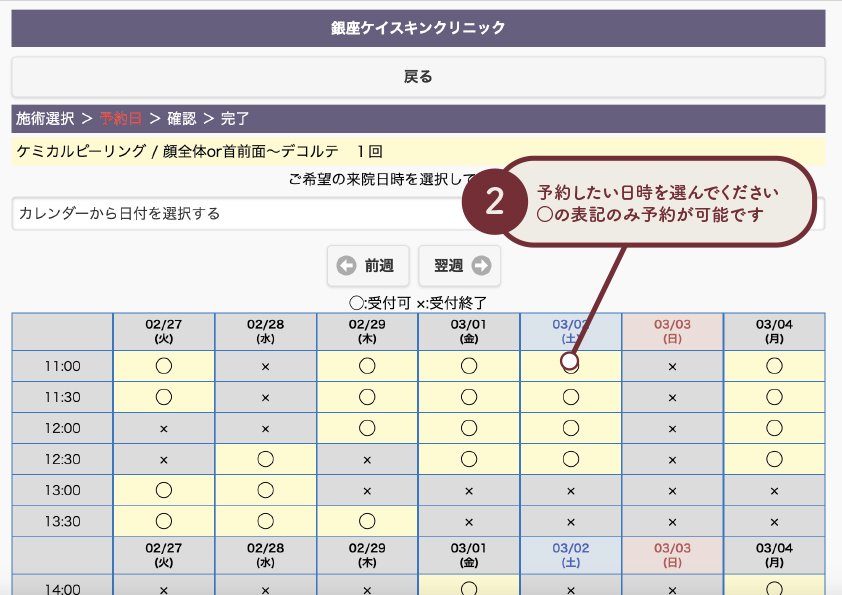Book the 11:00 circle on 03/01
The image size is (842, 595).
tap(469, 366)
